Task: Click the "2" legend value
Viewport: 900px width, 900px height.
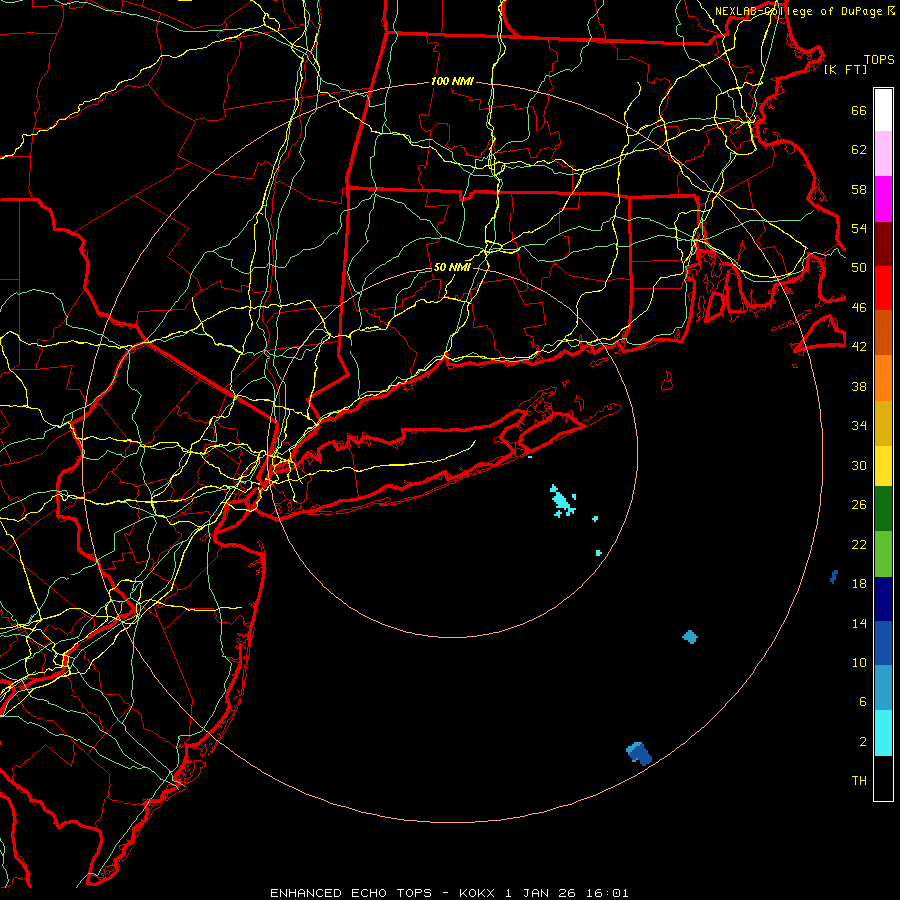Action: 863,742
